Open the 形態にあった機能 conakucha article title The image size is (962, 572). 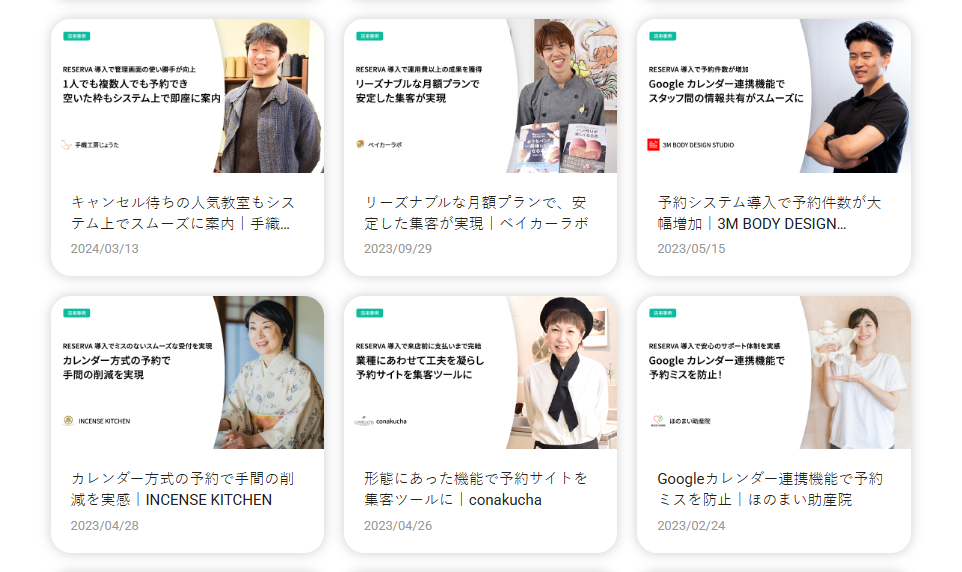(476, 489)
